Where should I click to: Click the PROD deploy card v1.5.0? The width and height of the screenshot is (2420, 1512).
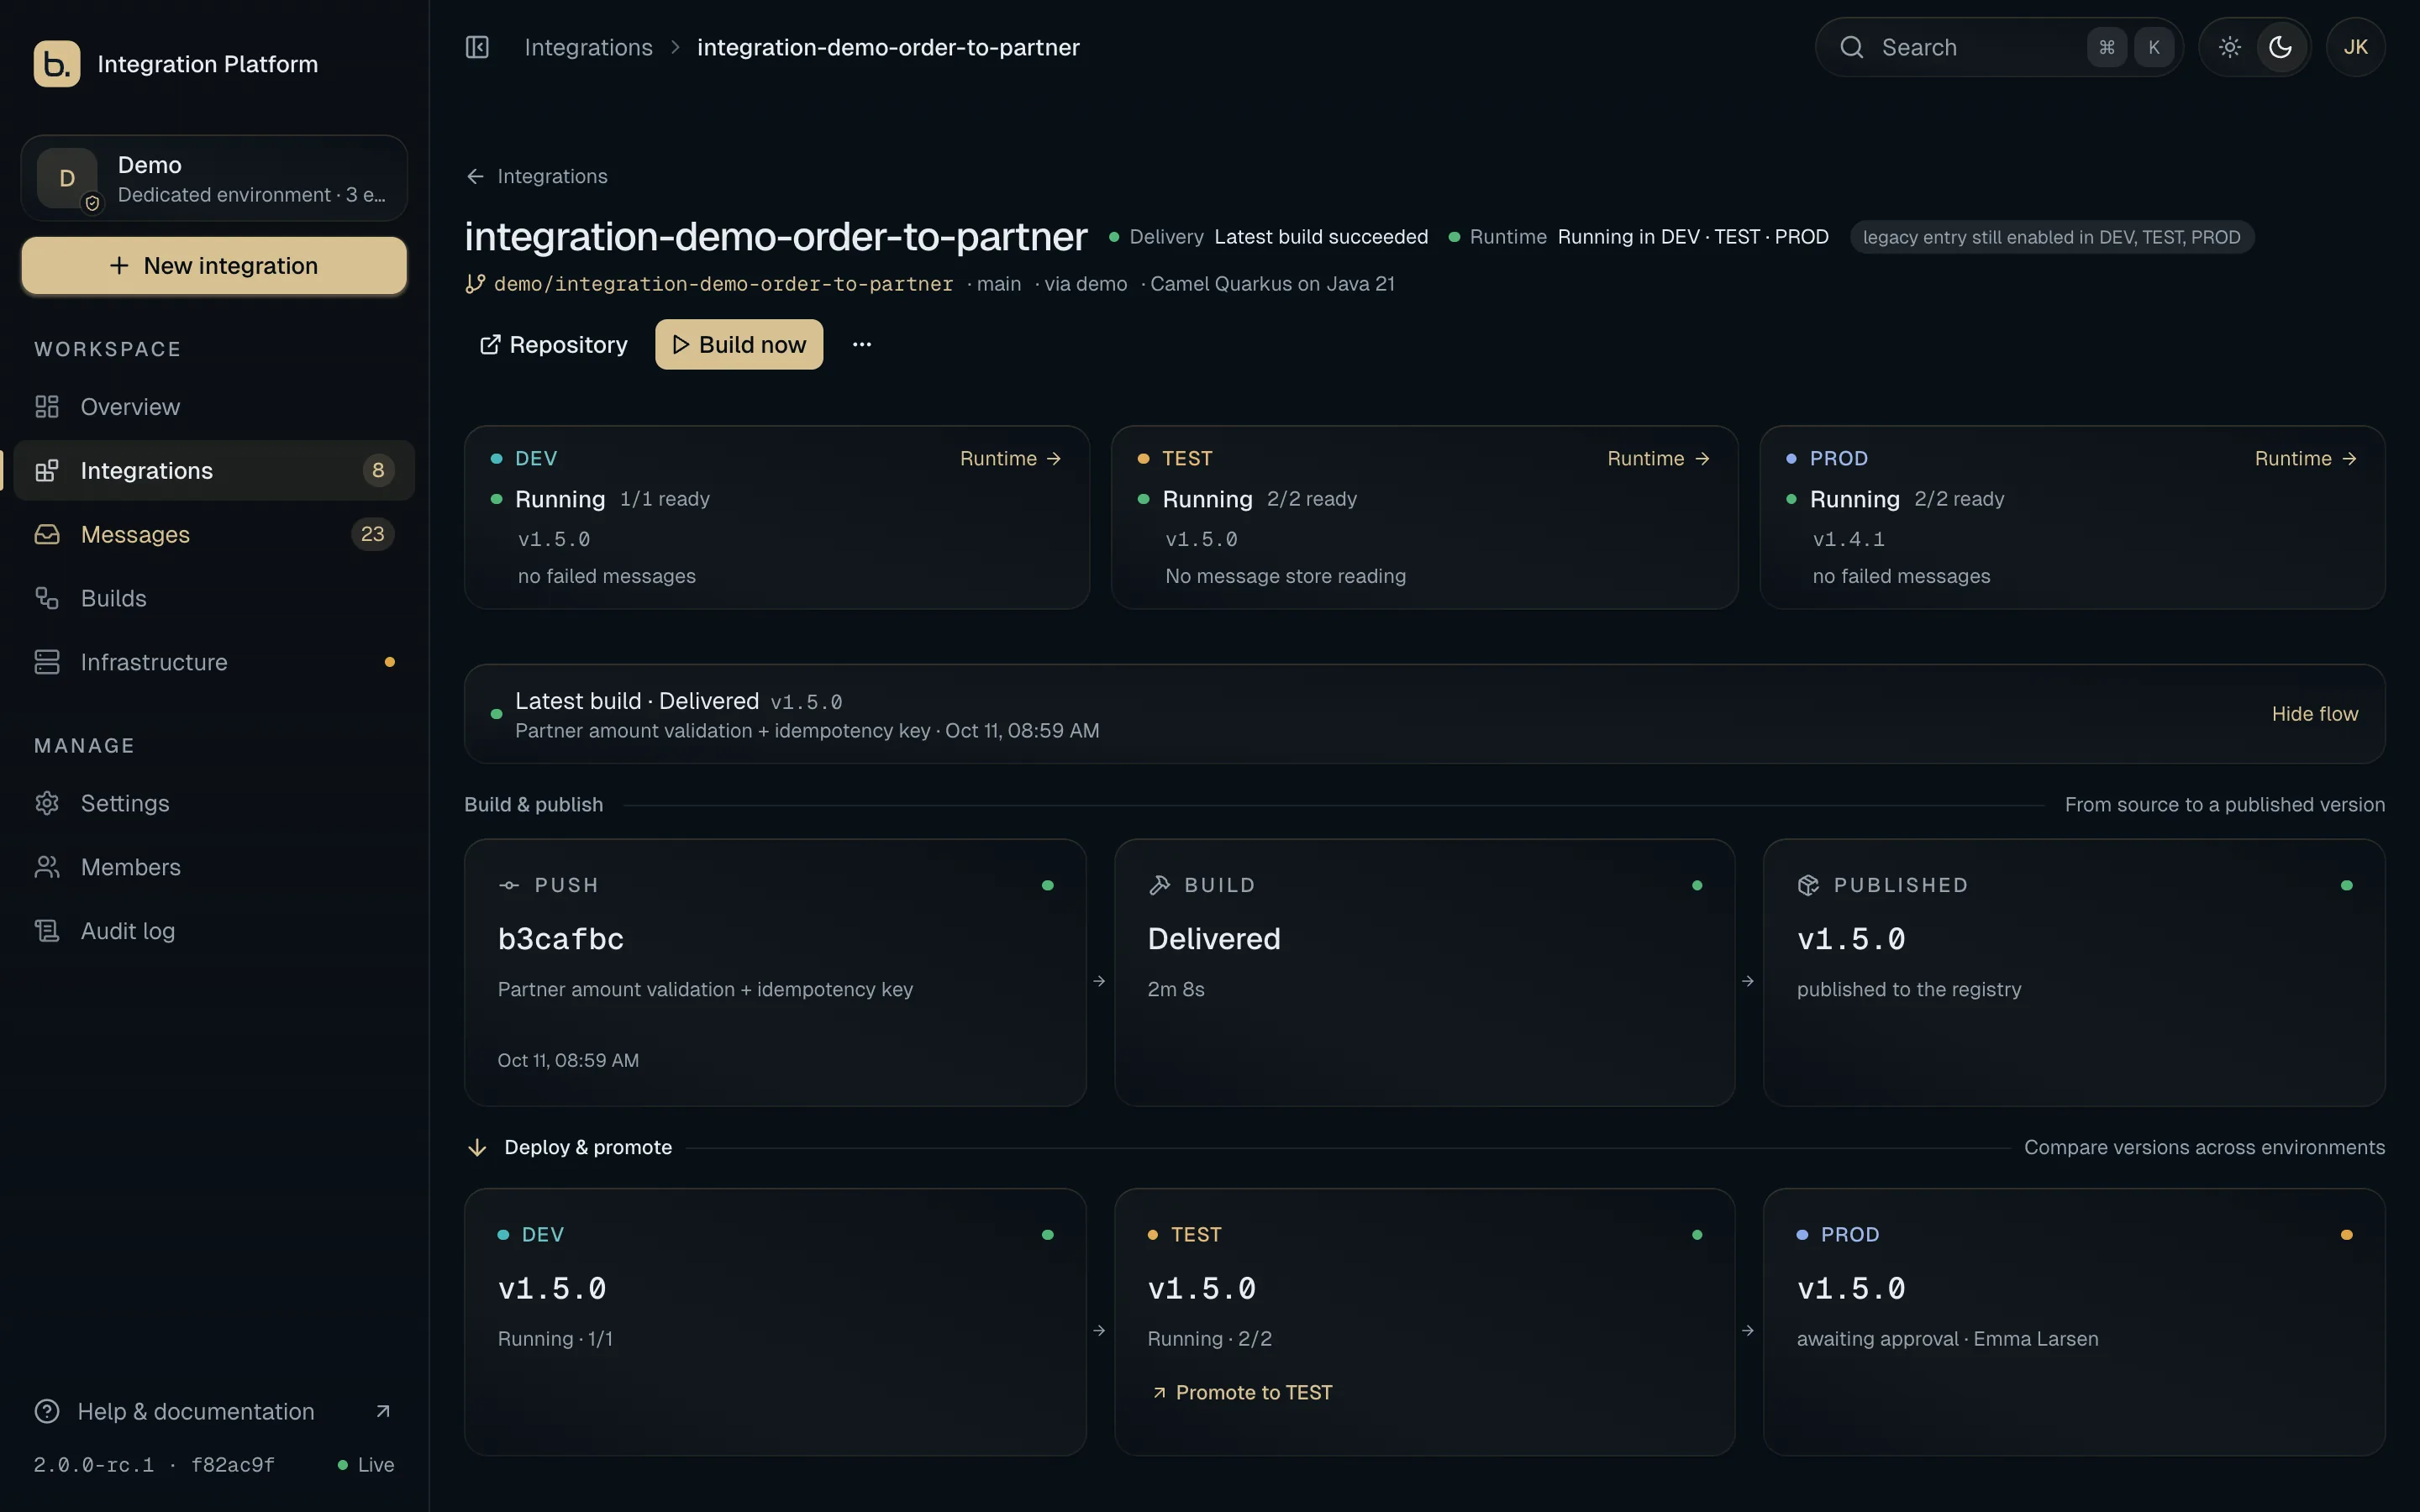tap(2073, 1321)
